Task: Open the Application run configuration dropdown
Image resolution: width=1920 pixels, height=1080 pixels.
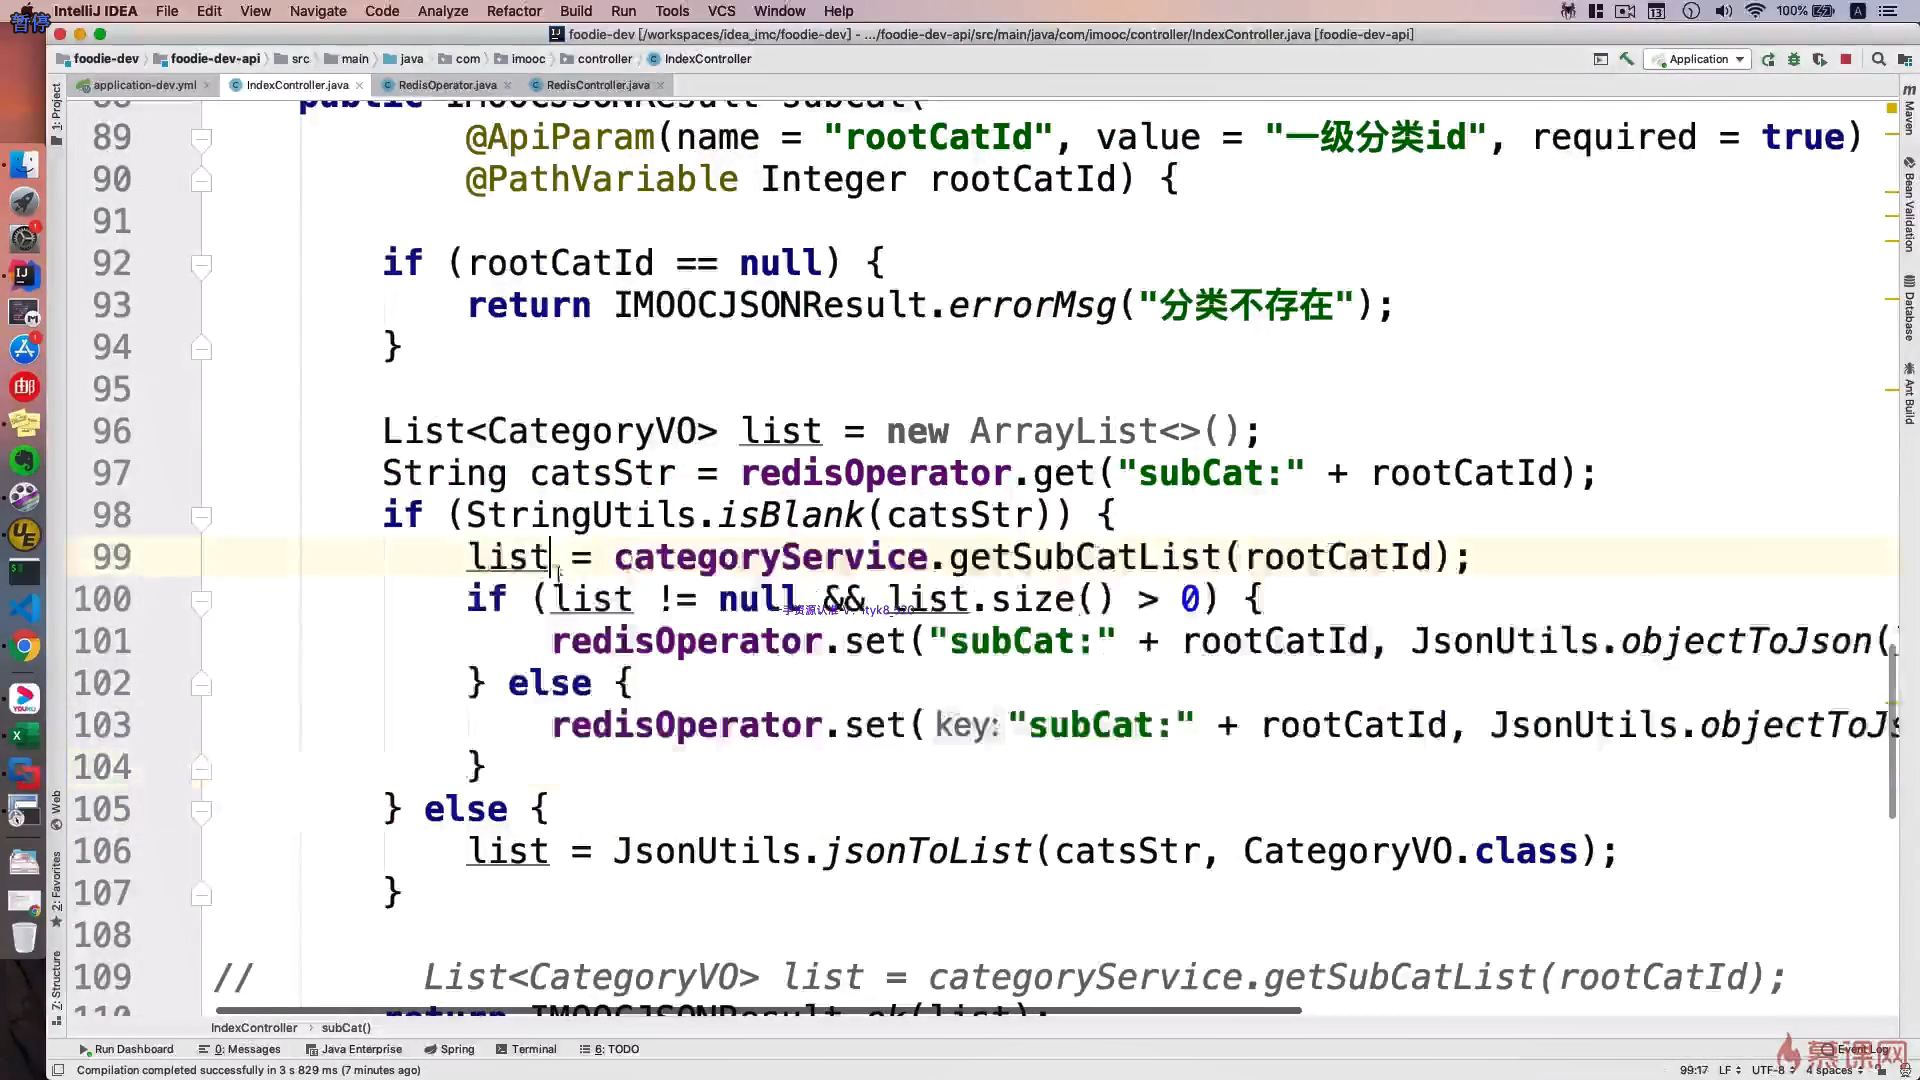Action: 1699,59
